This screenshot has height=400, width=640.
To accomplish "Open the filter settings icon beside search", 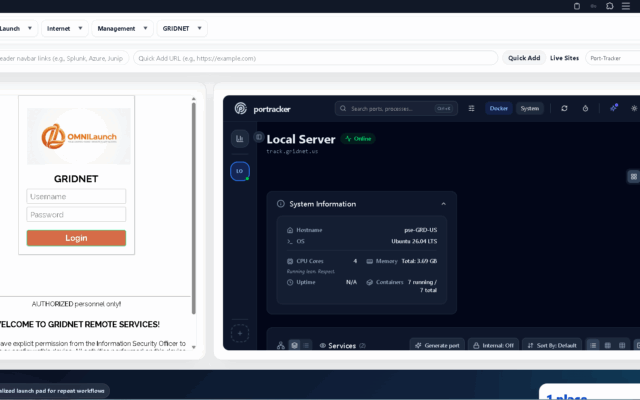I will click(471, 109).
